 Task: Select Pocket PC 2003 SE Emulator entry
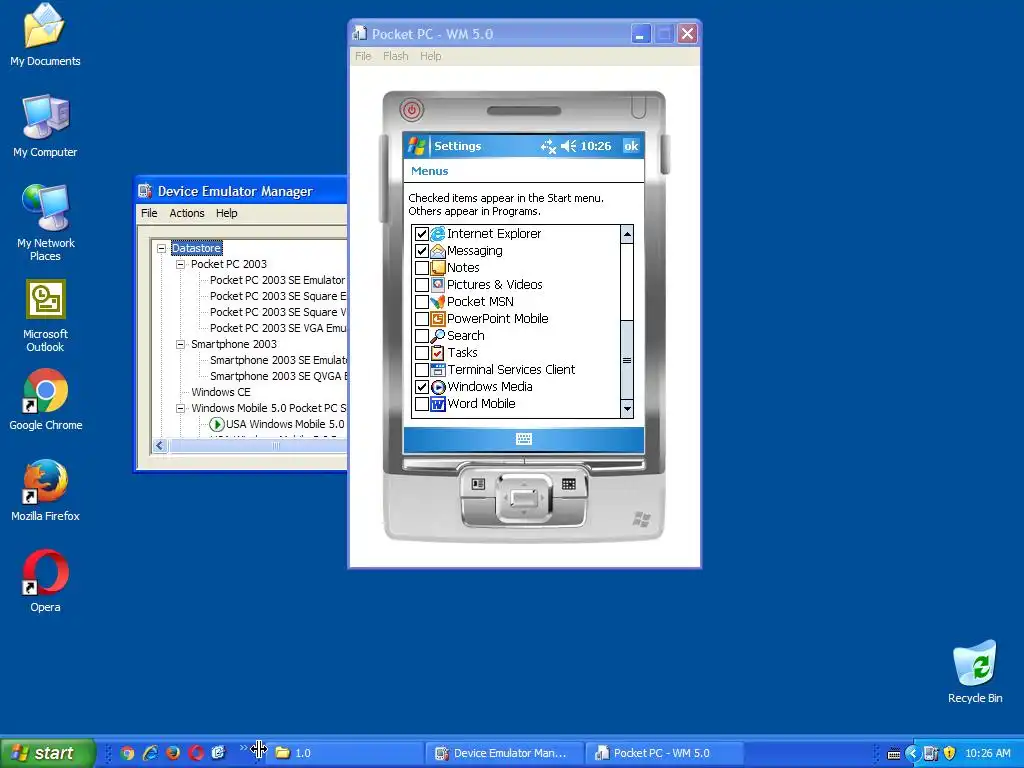click(277, 280)
